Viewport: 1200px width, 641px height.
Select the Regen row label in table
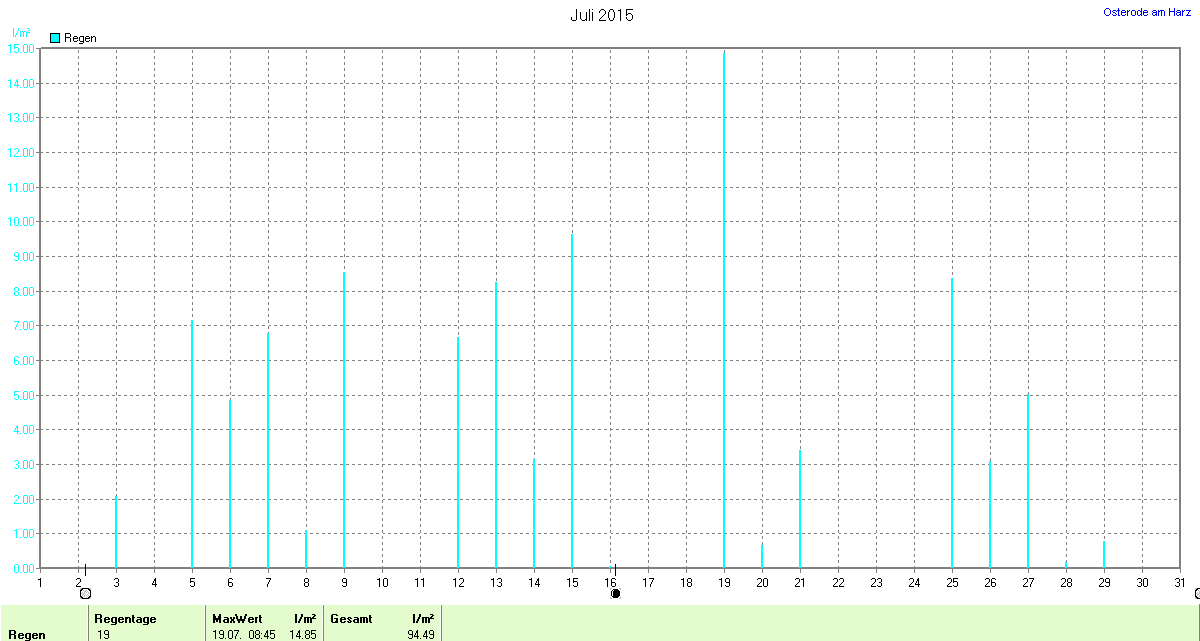pyautogui.click(x=26, y=634)
